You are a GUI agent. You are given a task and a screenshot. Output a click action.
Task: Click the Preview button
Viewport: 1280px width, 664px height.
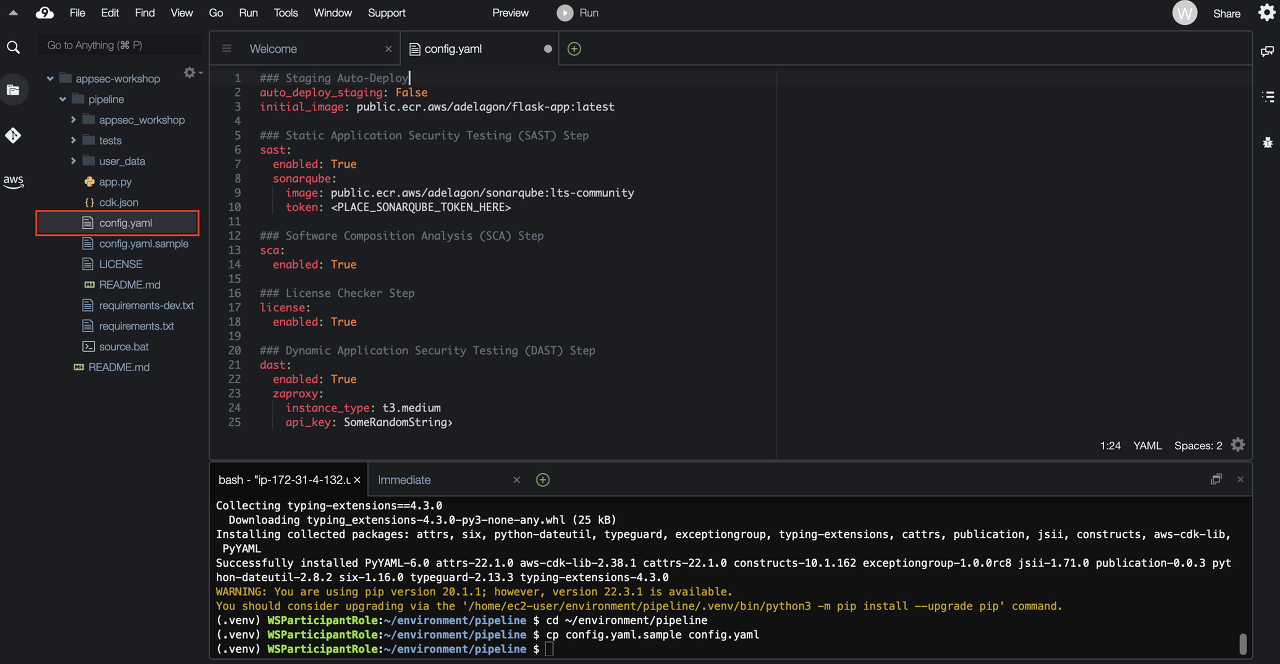click(x=510, y=13)
